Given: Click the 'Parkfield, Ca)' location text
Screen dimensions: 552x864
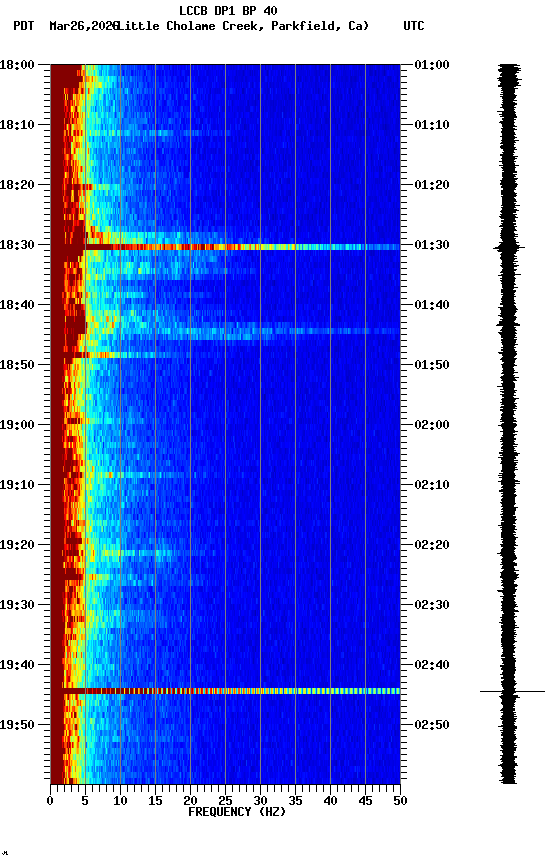Looking at the screenshot, I should pos(320,26).
